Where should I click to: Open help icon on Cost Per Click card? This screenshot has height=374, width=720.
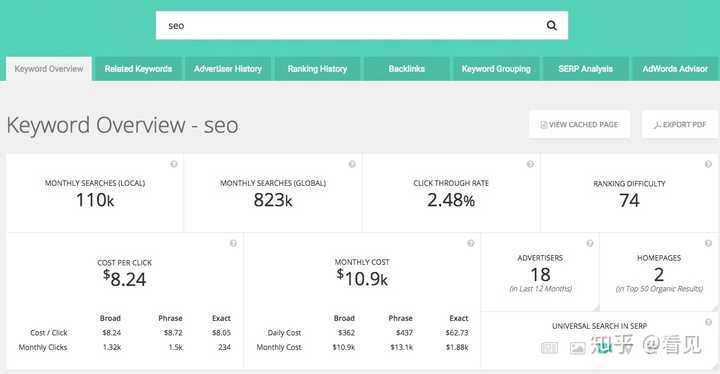pos(233,243)
